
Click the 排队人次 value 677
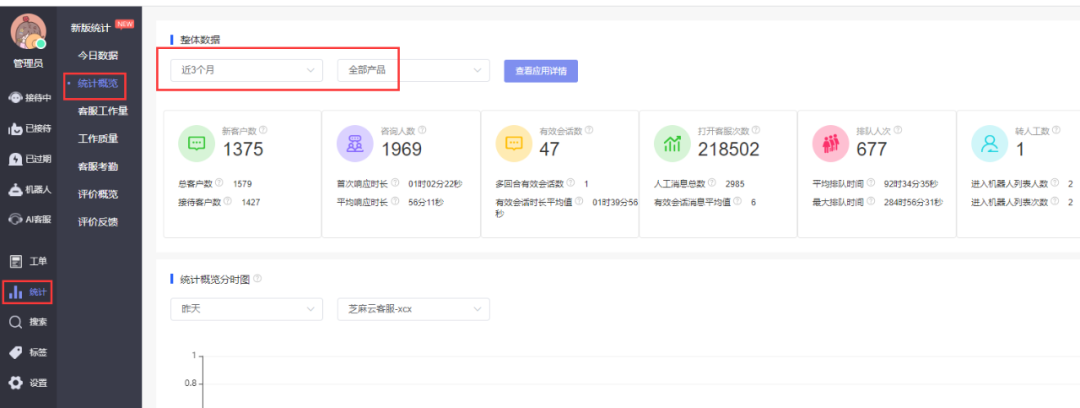(871, 149)
